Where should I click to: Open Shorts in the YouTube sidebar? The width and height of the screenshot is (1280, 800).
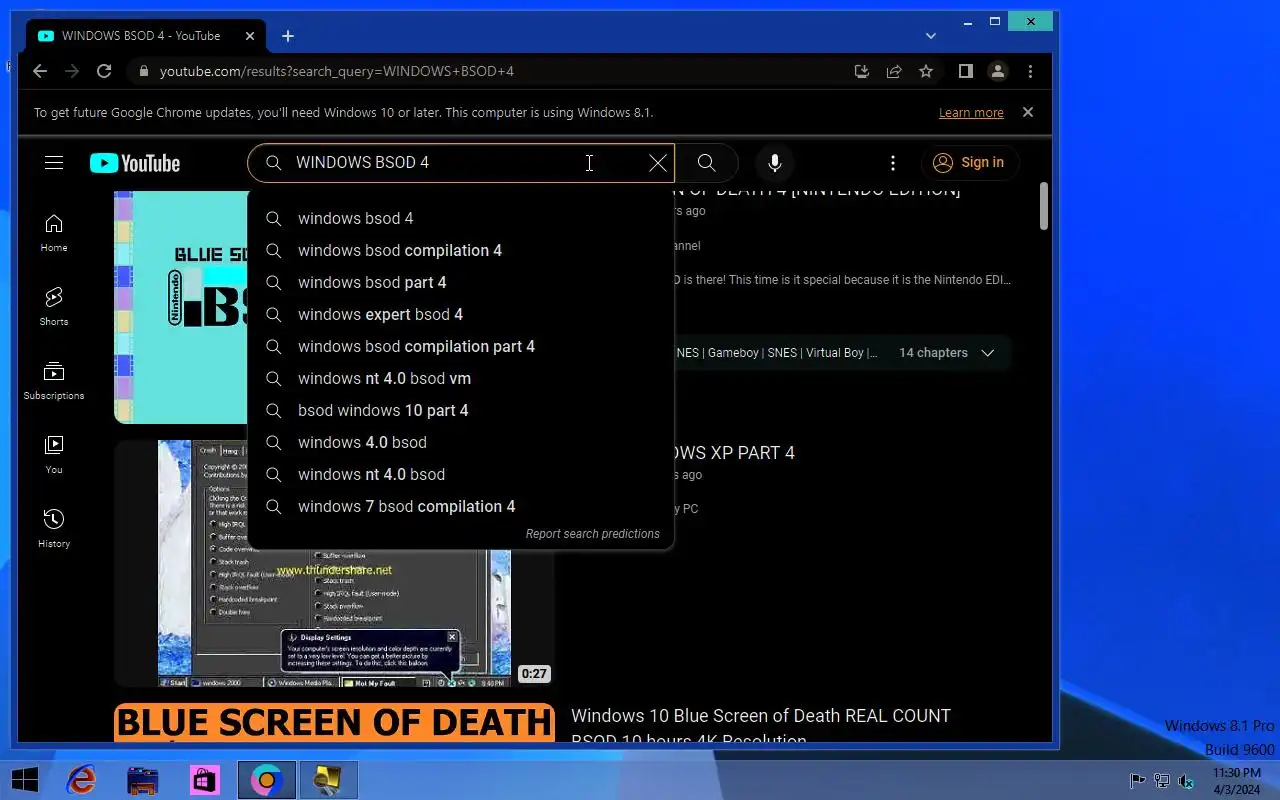(54, 306)
